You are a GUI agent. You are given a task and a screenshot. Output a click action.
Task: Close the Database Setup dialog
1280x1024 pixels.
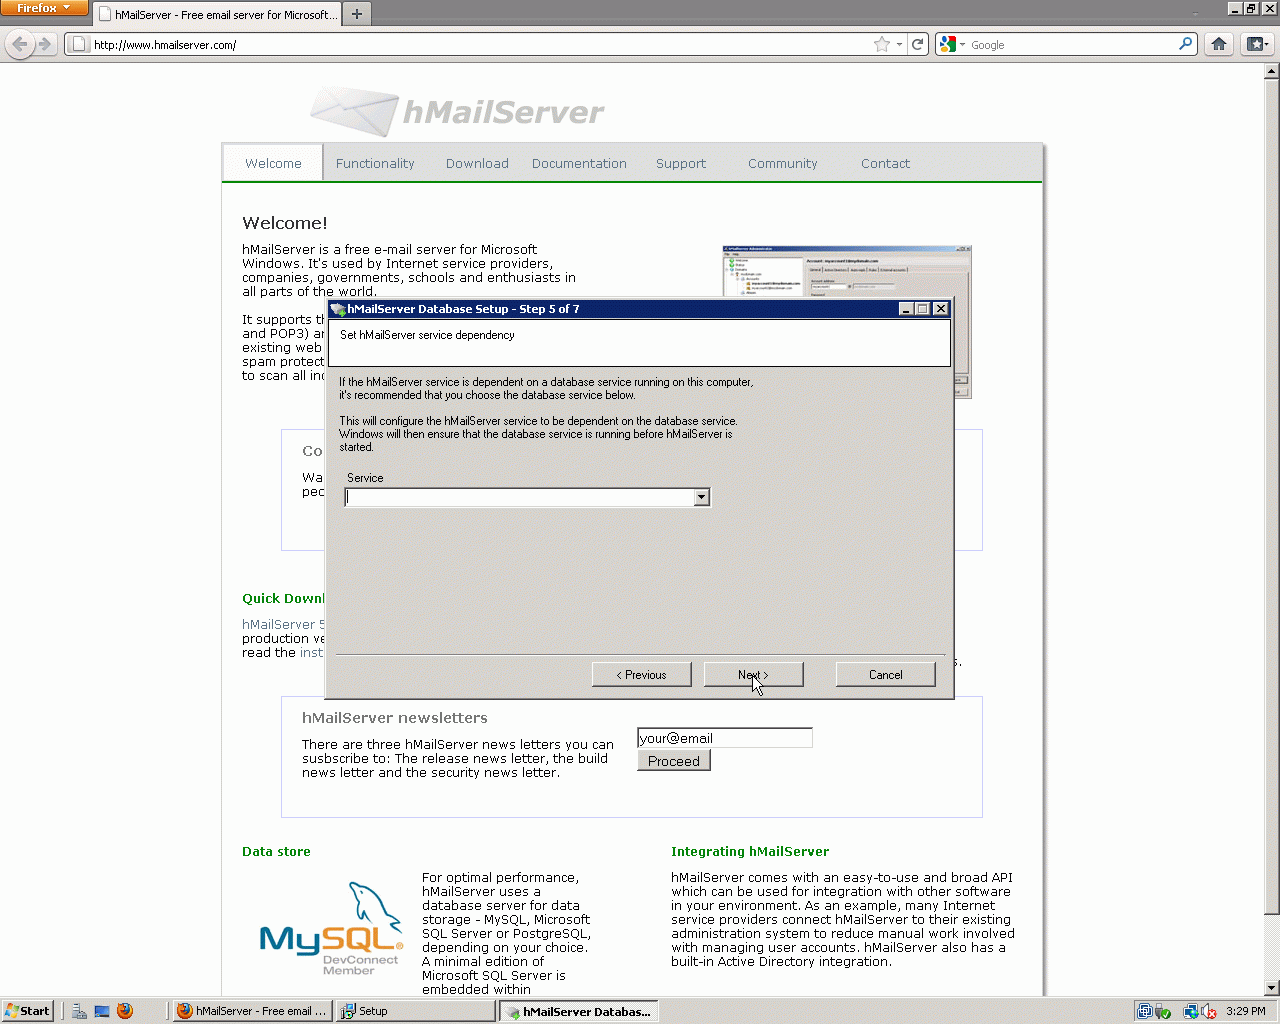click(x=940, y=309)
